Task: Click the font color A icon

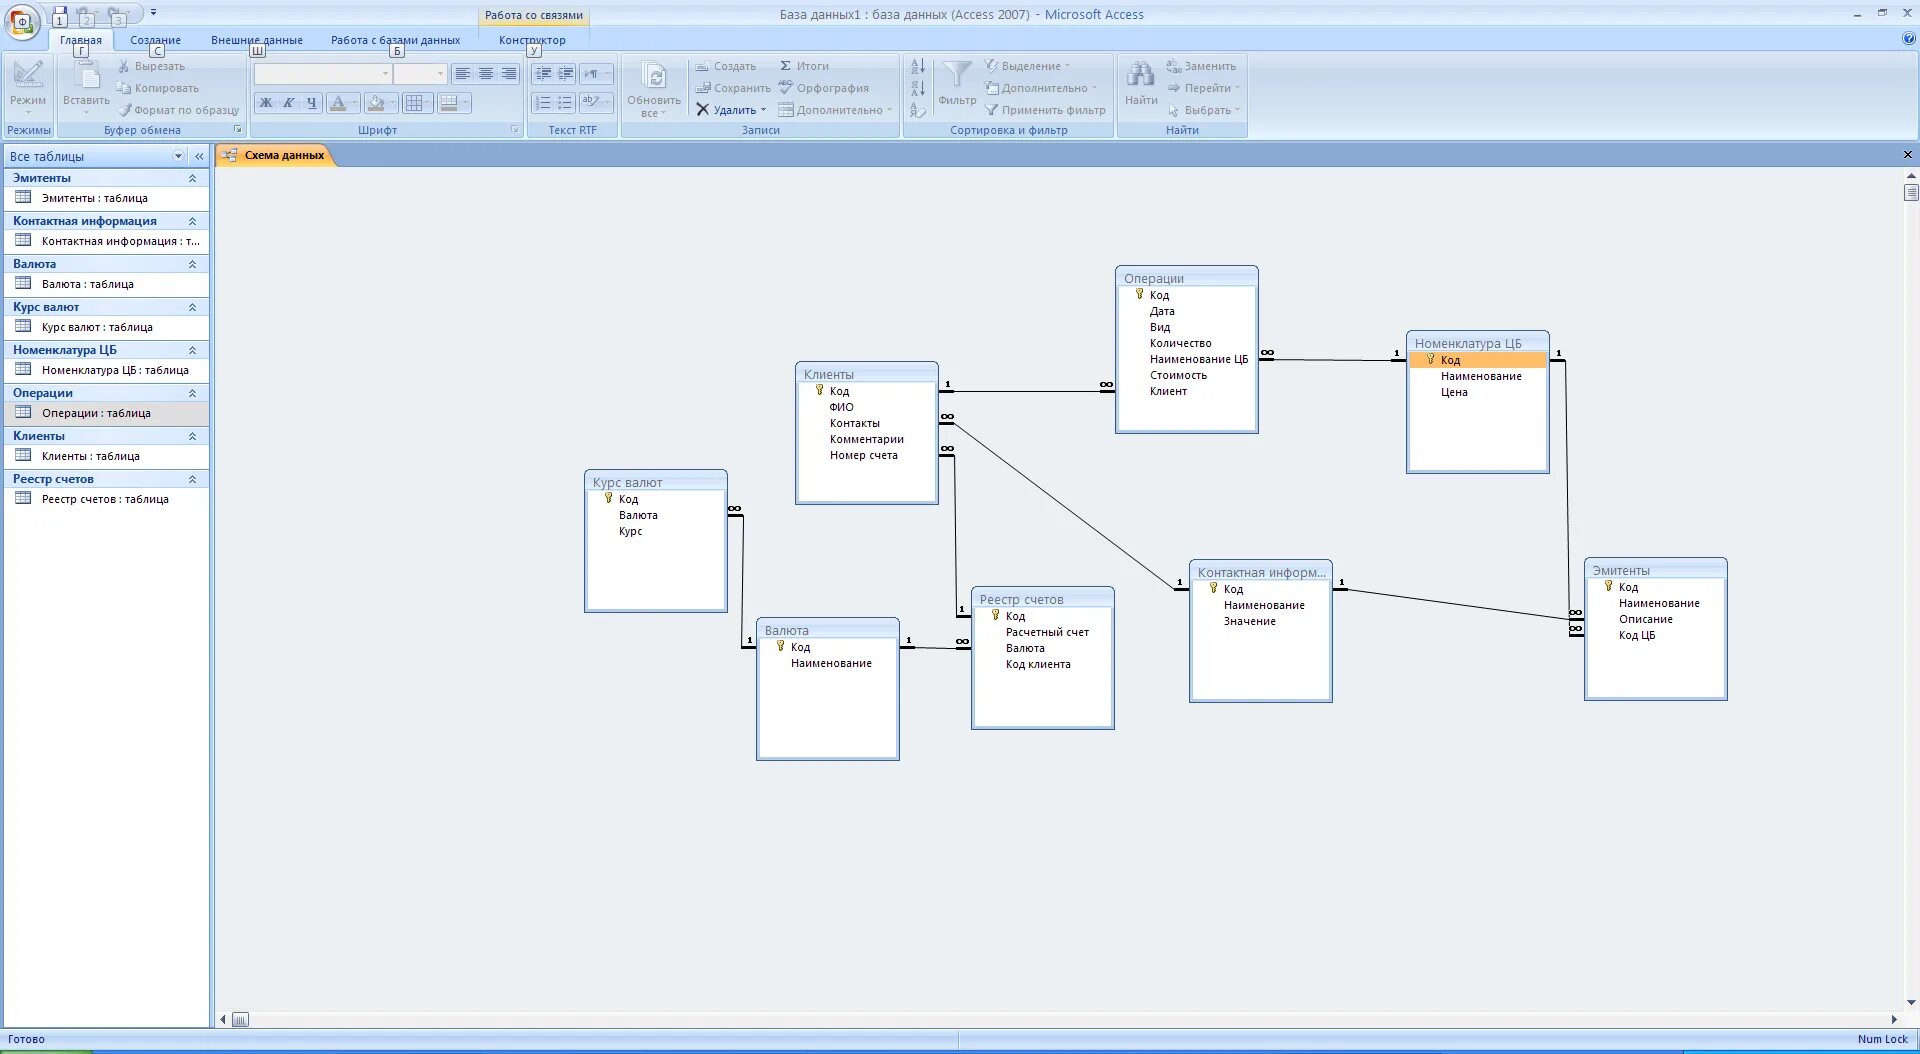Action: 338,103
